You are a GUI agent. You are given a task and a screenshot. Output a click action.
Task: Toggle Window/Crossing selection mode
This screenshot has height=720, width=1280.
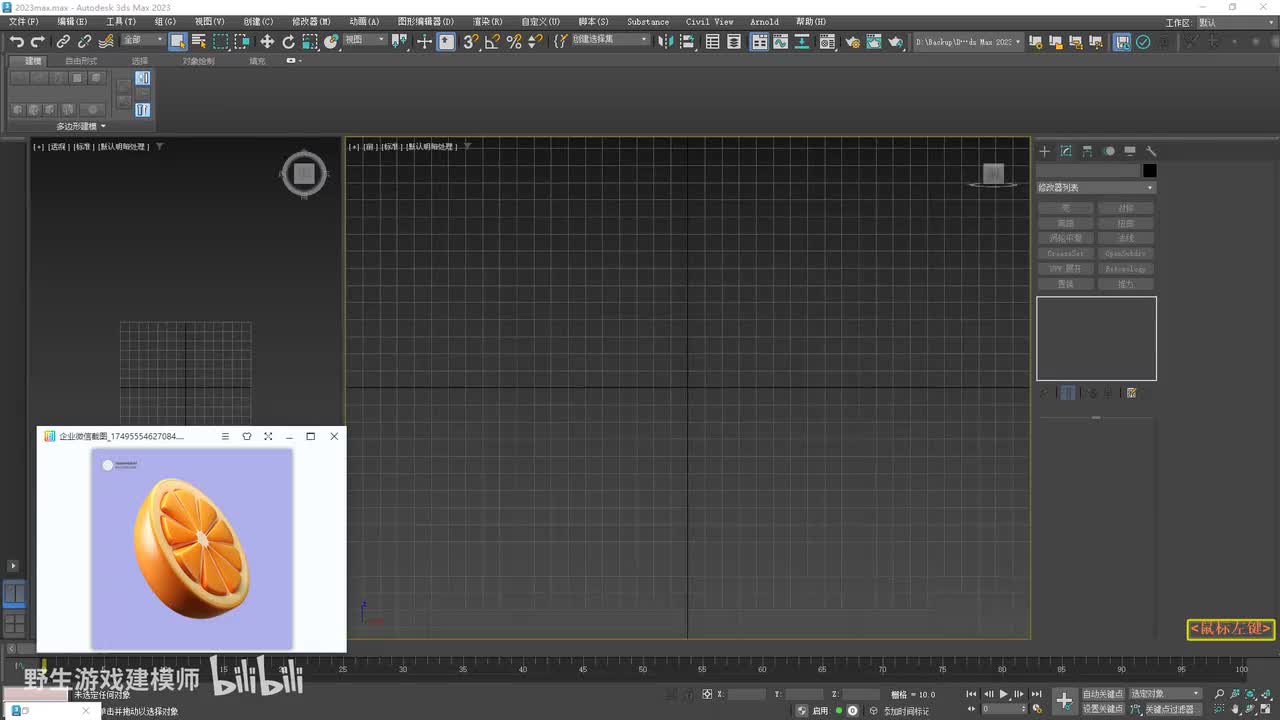click(242, 41)
